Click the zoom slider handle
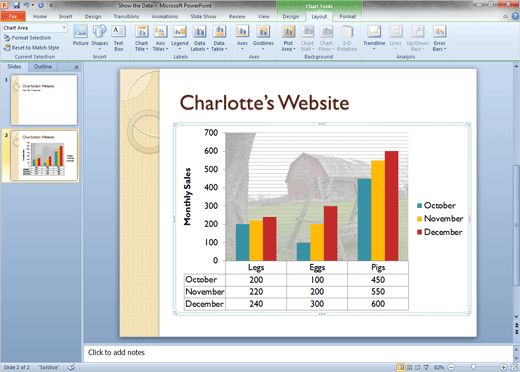The width and height of the screenshot is (520, 372). coord(473,367)
